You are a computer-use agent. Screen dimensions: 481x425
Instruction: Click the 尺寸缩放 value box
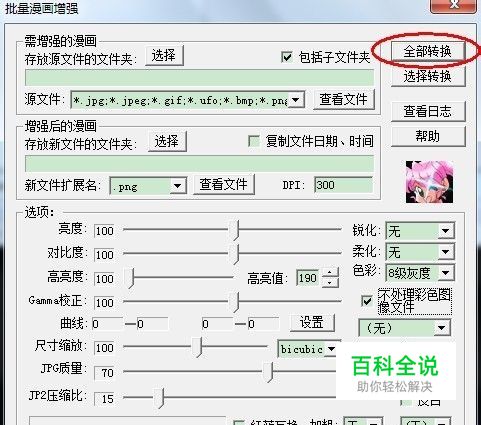pyautogui.click(x=104, y=348)
